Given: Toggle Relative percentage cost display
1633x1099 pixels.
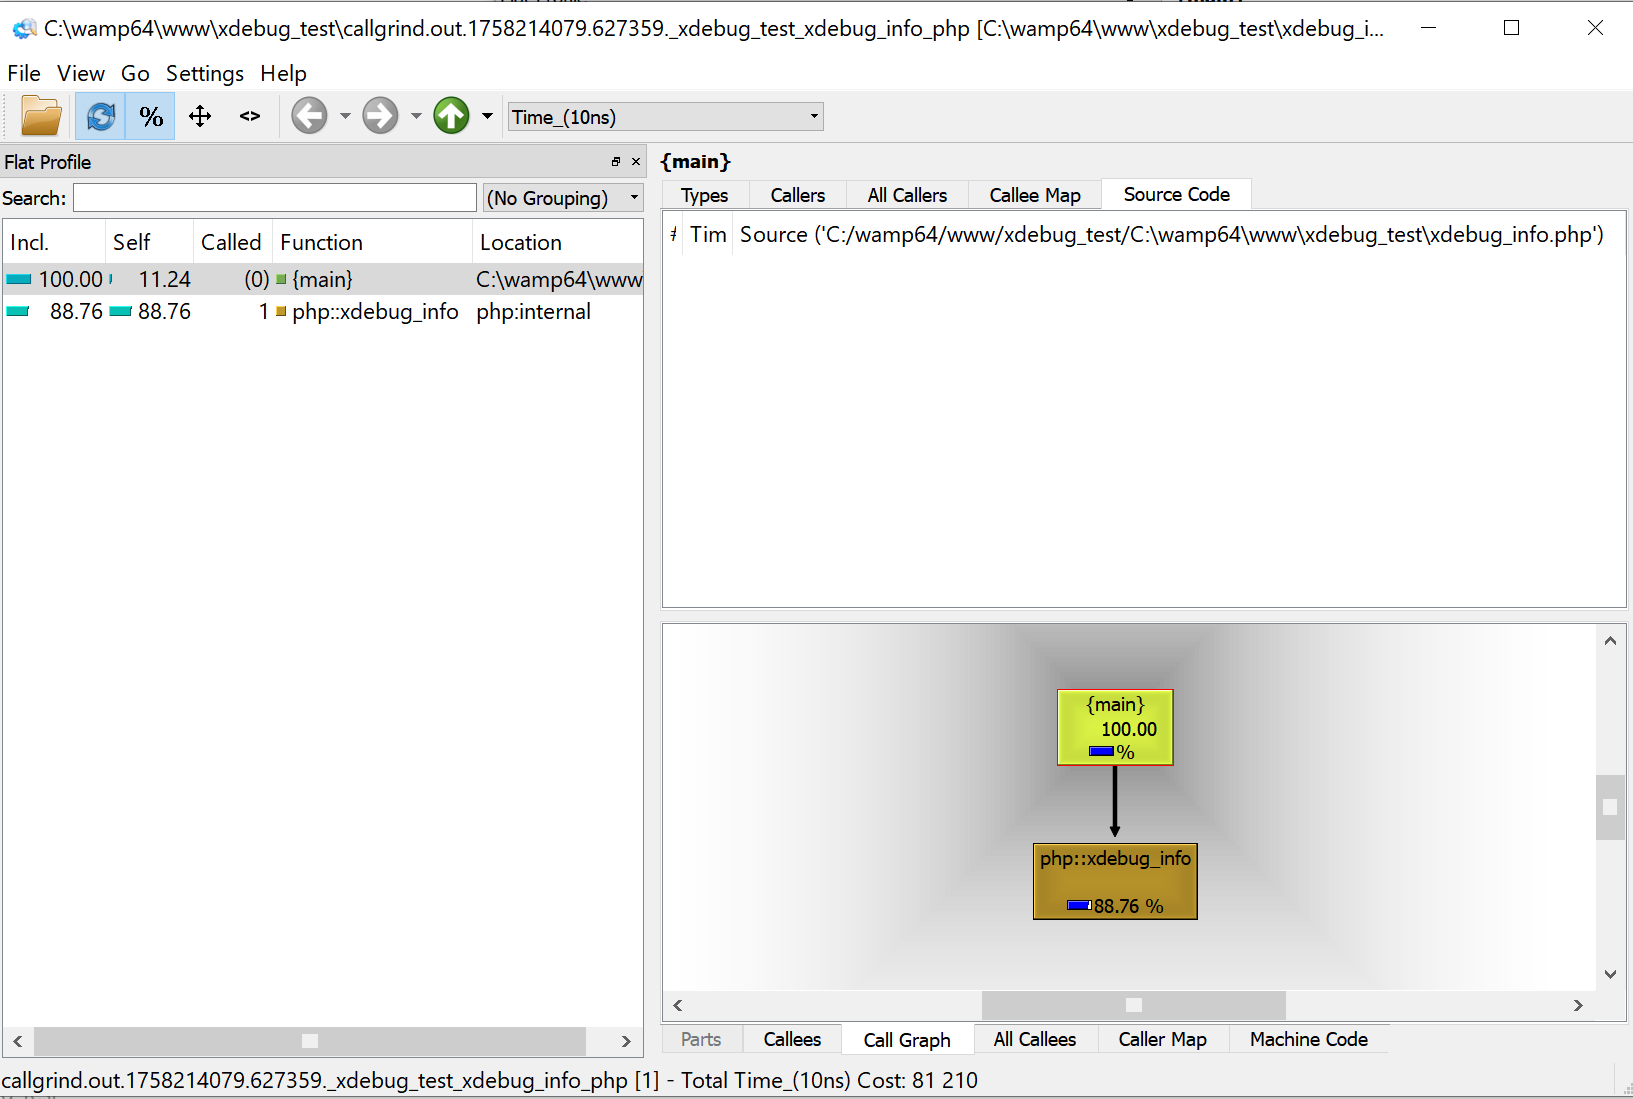Looking at the screenshot, I should point(151,117).
